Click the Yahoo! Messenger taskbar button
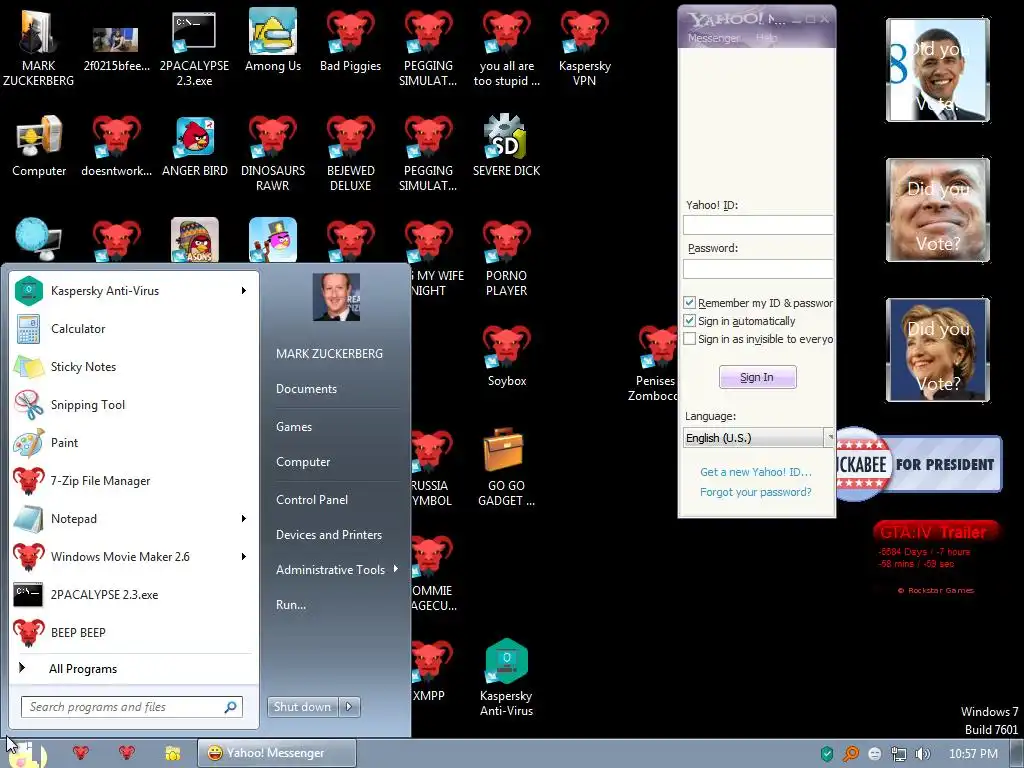The height and width of the screenshot is (768, 1024). pos(277,753)
